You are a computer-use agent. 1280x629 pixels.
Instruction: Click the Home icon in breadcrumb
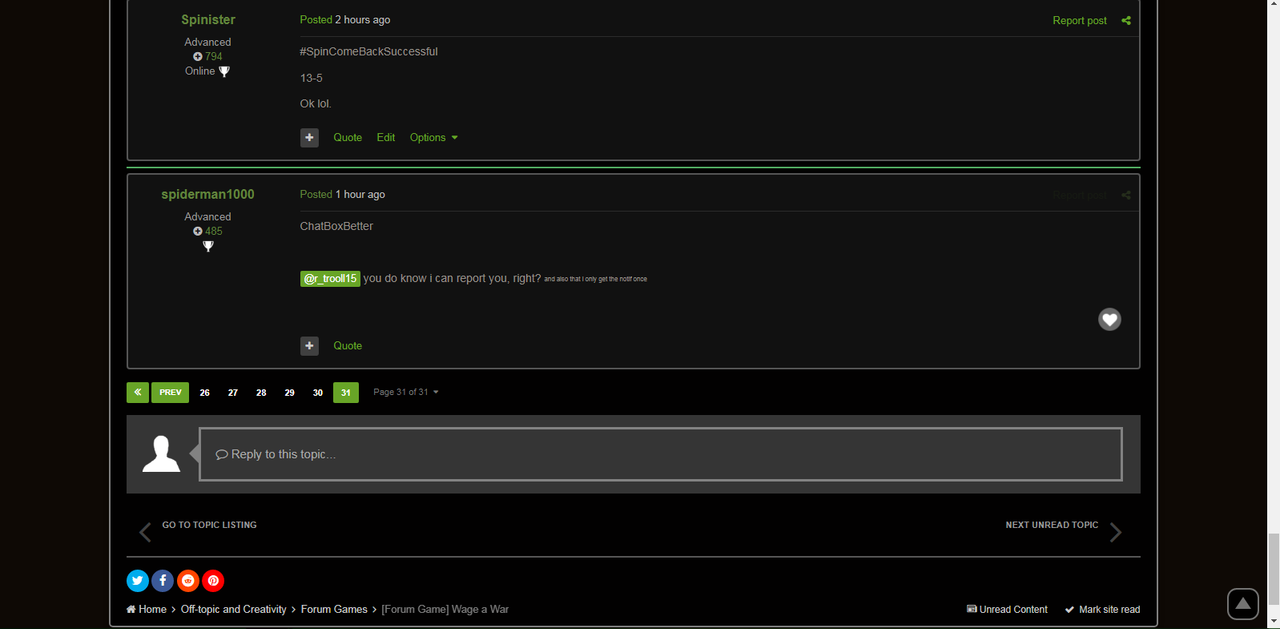click(x=131, y=610)
